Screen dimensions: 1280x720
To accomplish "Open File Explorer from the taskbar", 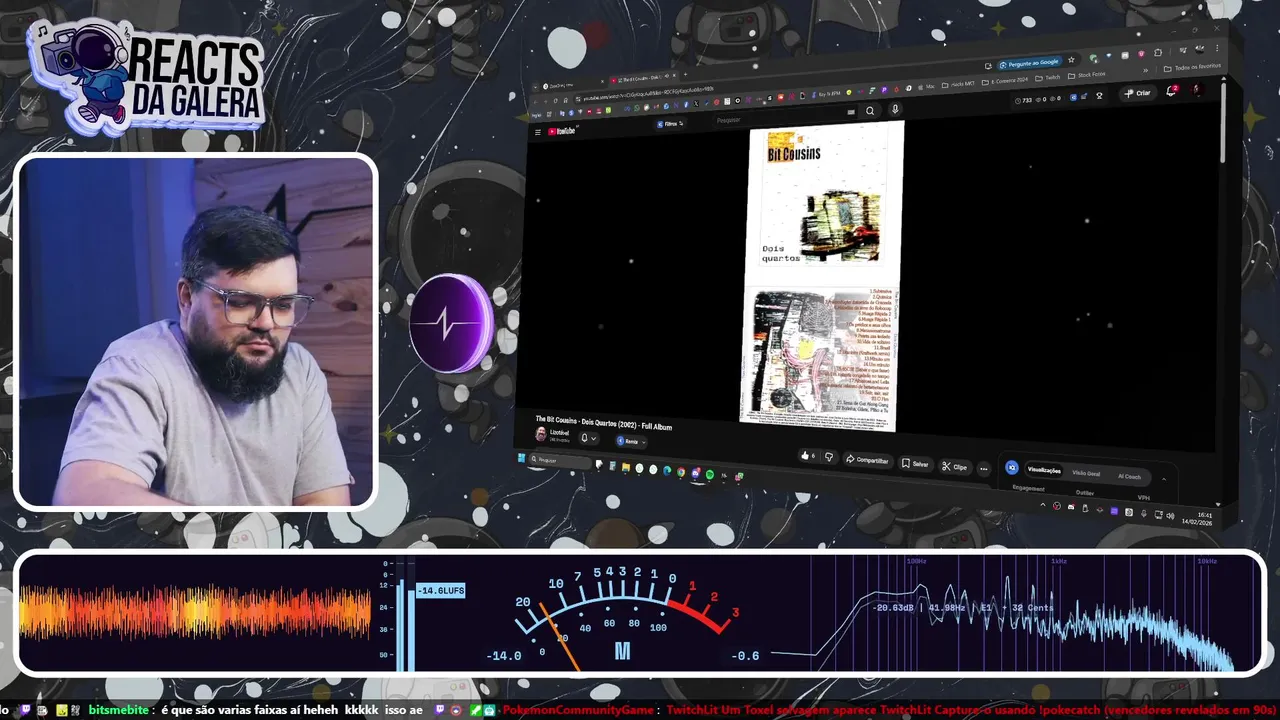I will (x=626, y=467).
